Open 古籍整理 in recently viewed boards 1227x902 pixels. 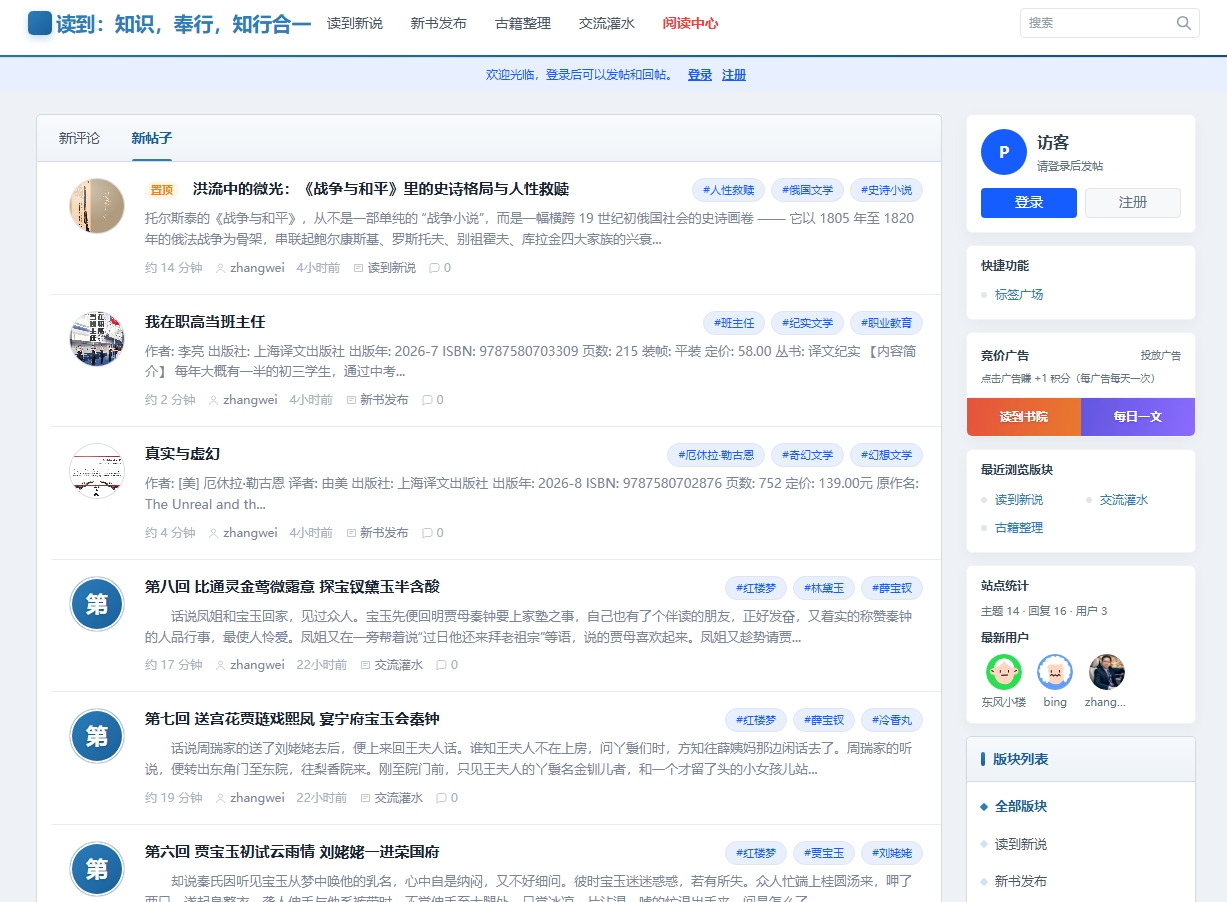coord(1019,528)
